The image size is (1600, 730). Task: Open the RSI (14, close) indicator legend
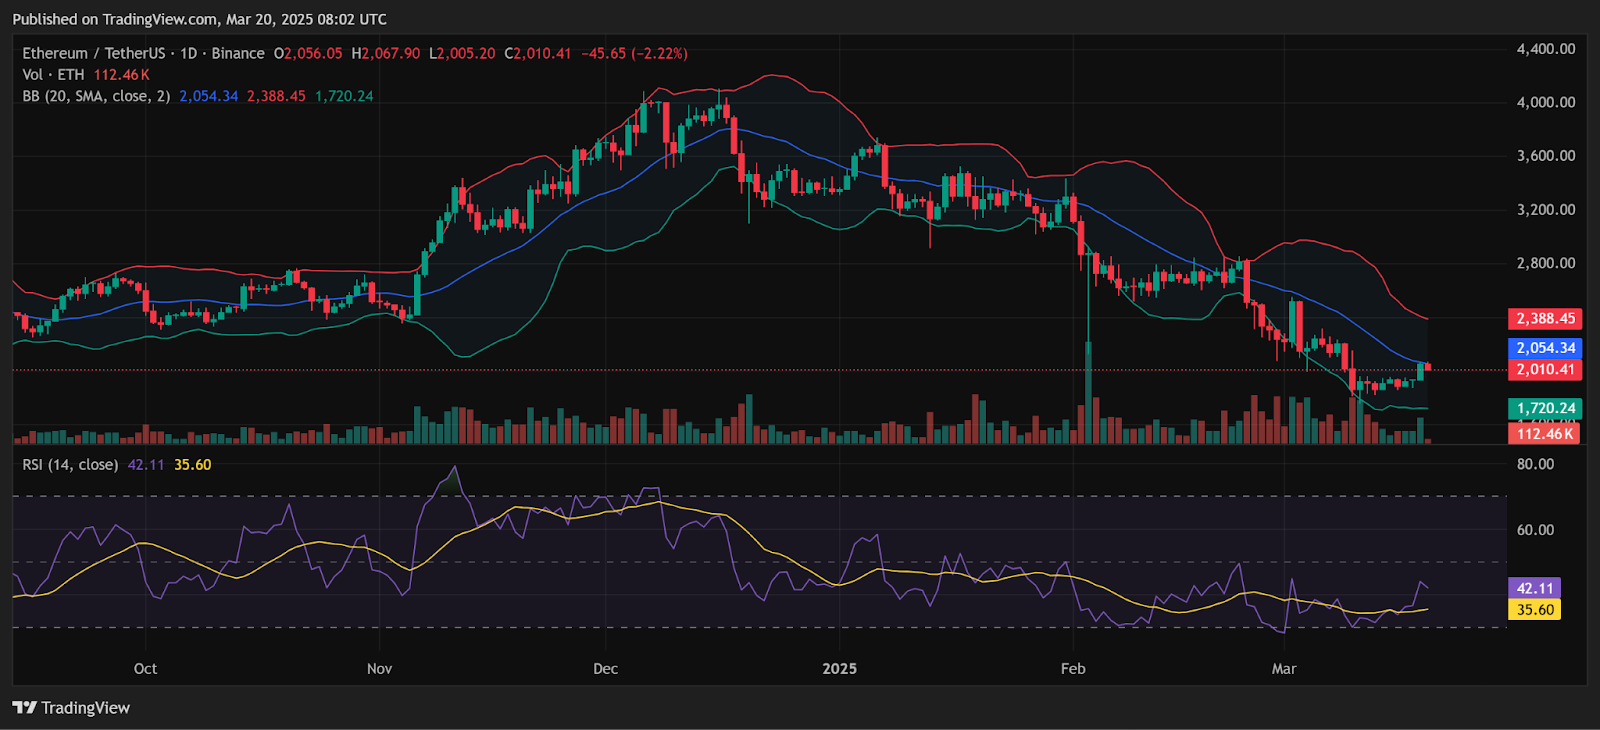coord(70,465)
